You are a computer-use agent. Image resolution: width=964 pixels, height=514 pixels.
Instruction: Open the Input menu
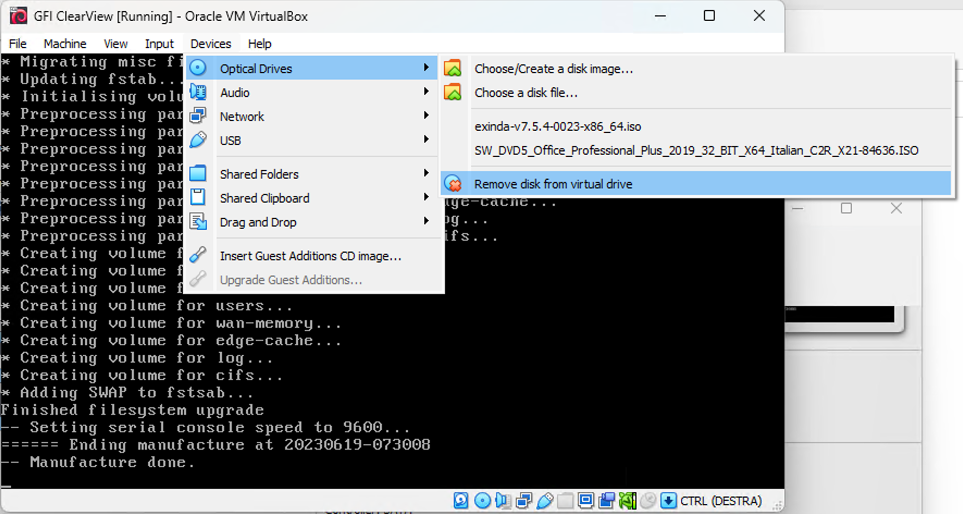(159, 44)
